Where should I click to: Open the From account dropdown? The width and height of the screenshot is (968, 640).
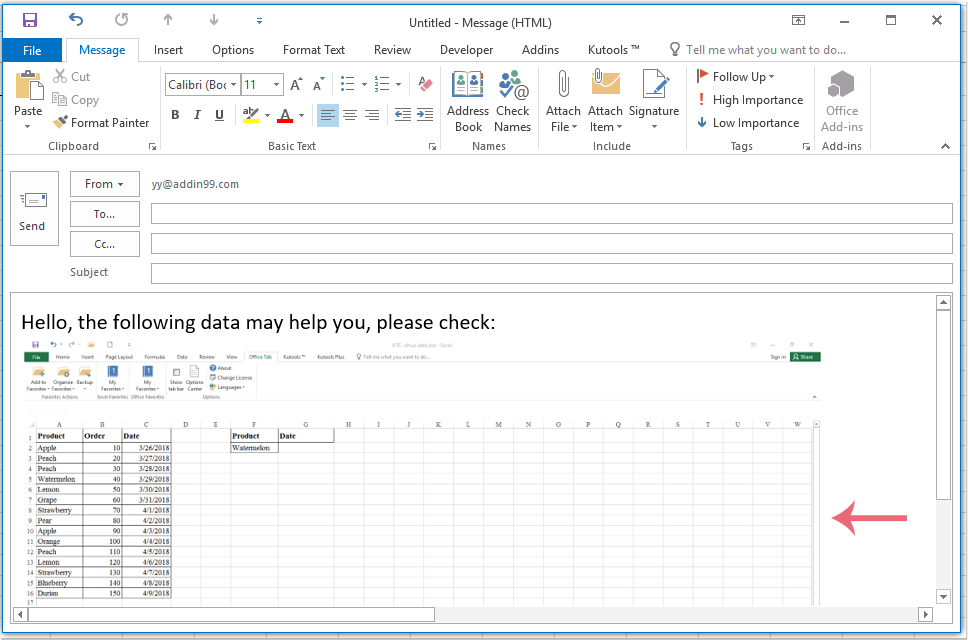pos(104,184)
